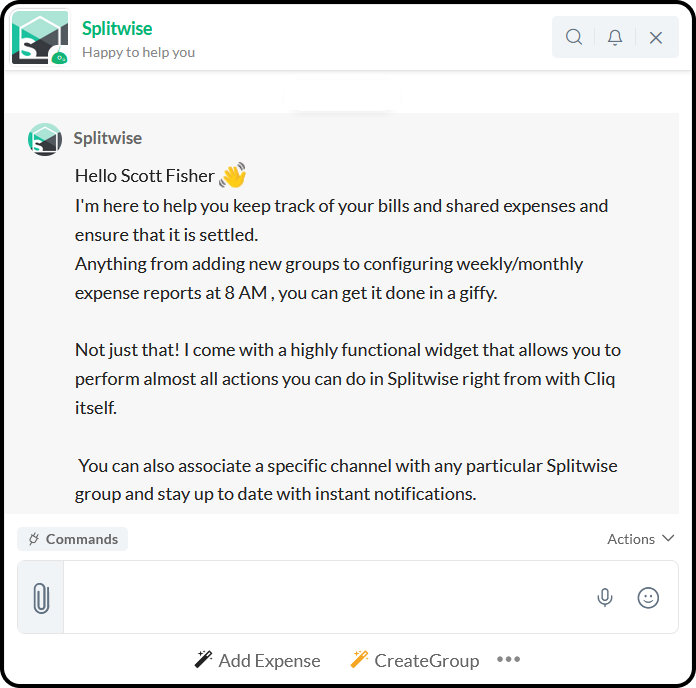The height and width of the screenshot is (688, 696).
Task: Click the Splitwise sender name
Action: pyautogui.click(x=108, y=138)
